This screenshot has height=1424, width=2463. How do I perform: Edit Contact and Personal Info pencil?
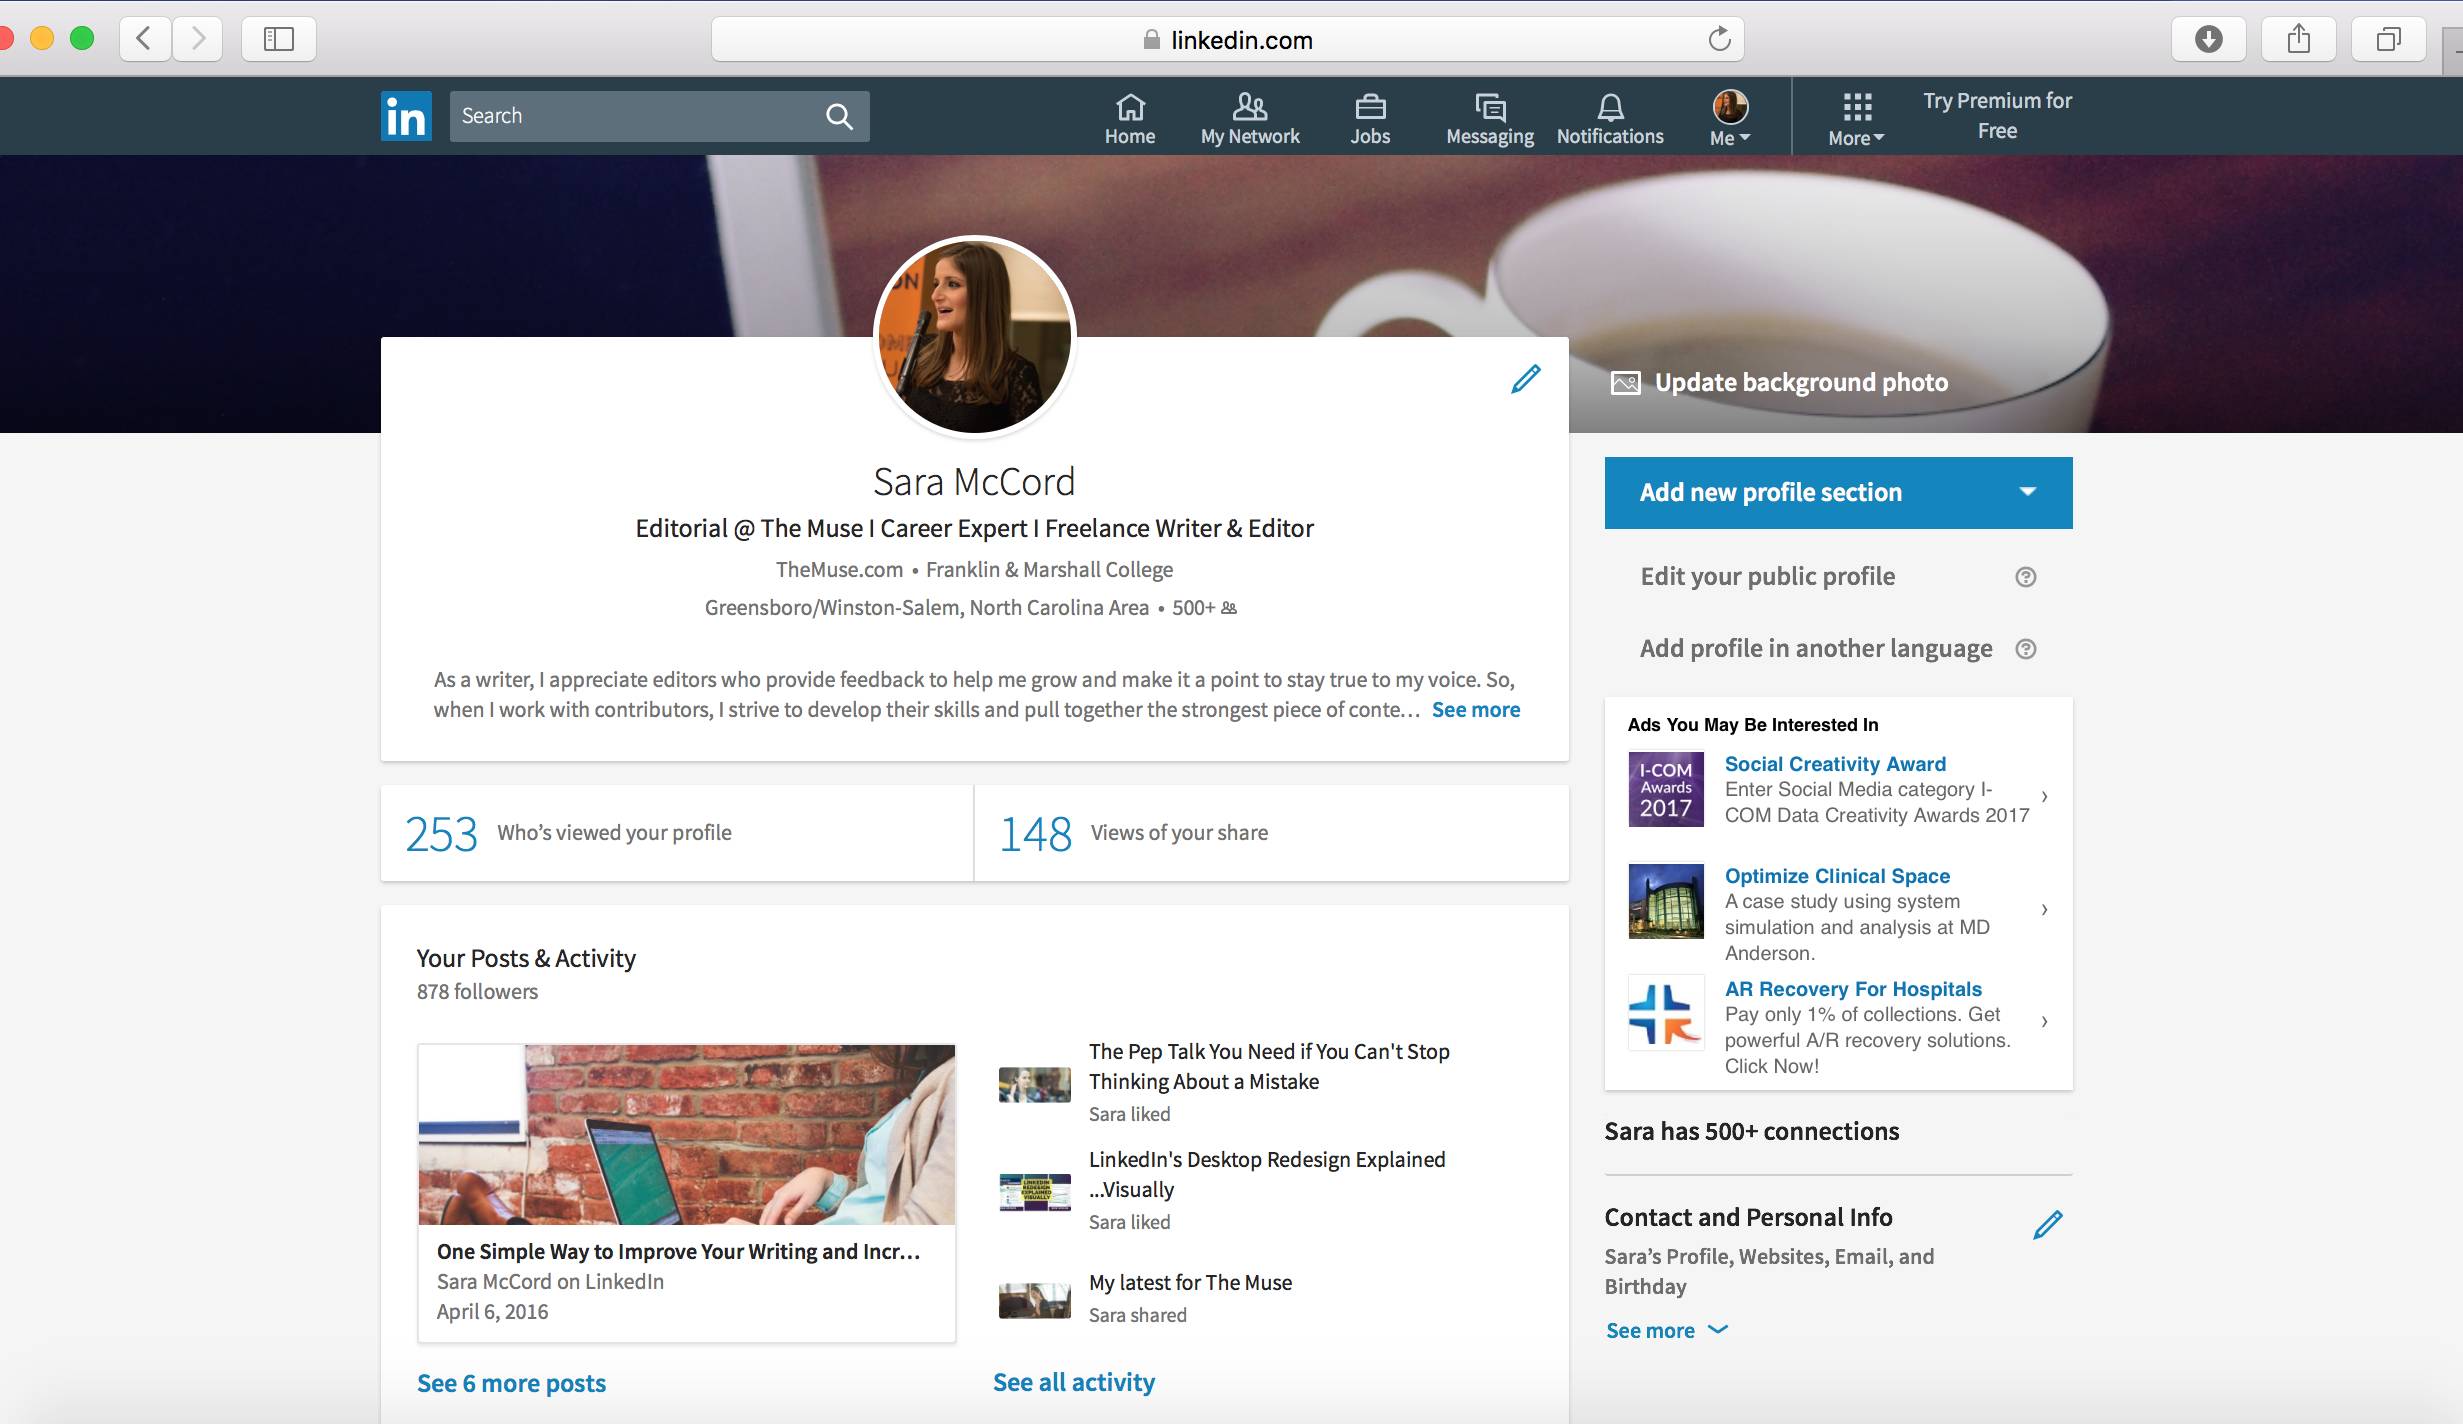click(2047, 1225)
